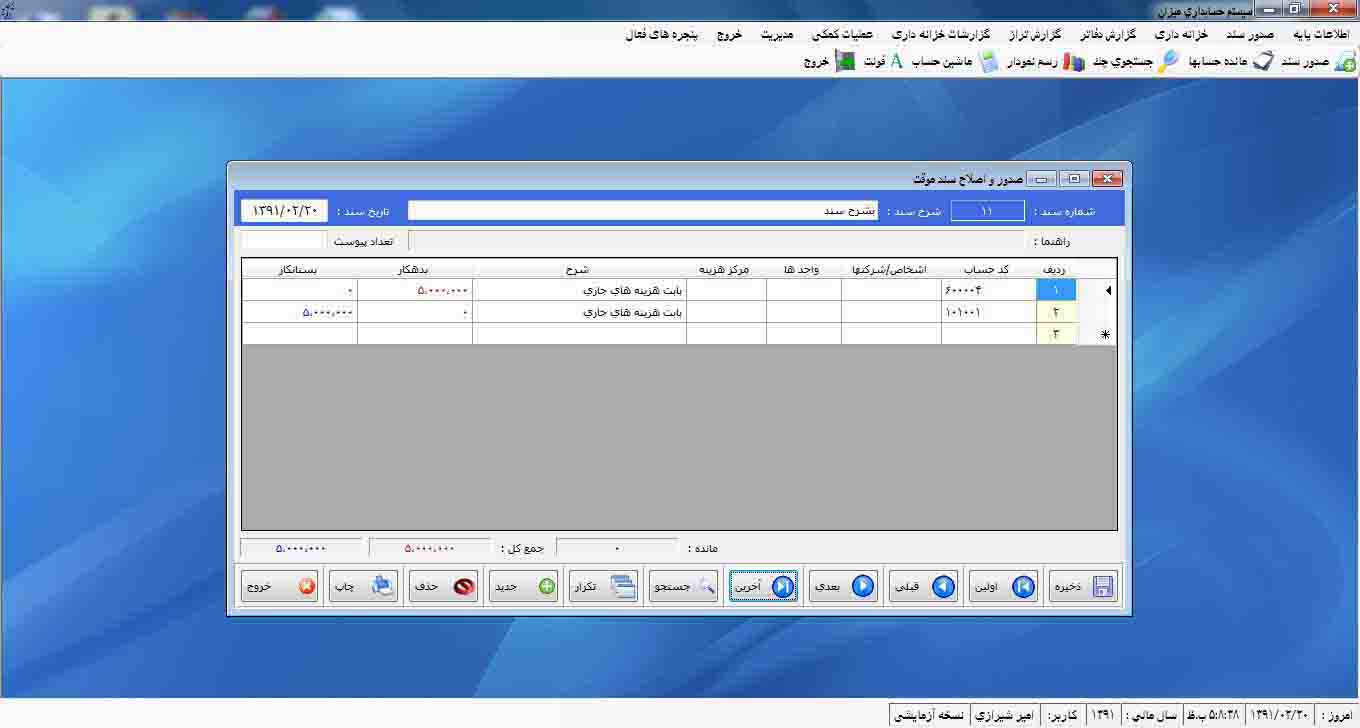
Task: Select new row header number 3
Action: 1056,334
